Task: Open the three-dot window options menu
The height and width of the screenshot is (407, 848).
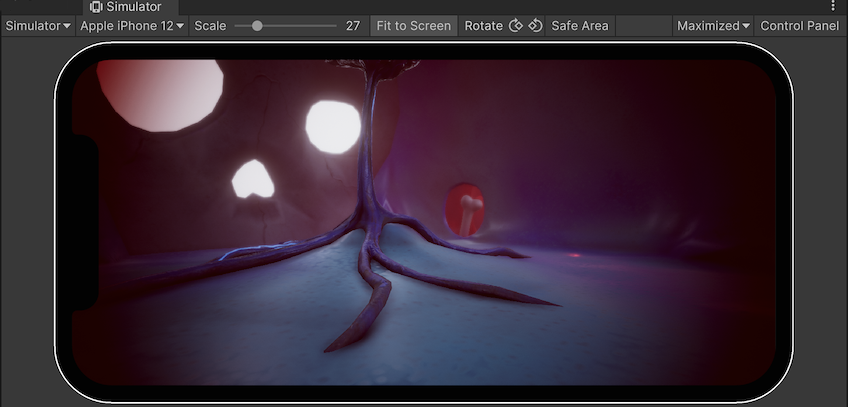Action: (x=833, y=6)
